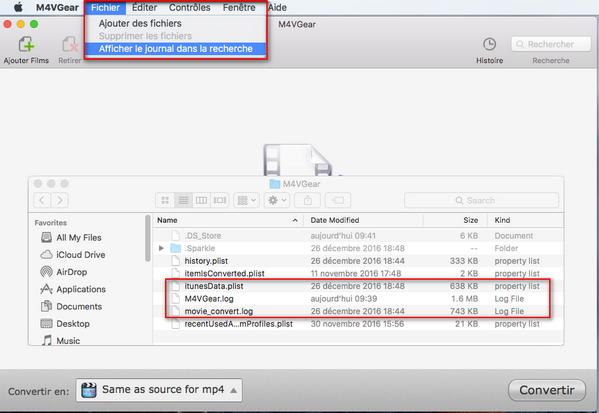Screen dimensions: 599x413
Task: Expand the .Sparkle folder disclosure triangle
Action: coord(161,248)
